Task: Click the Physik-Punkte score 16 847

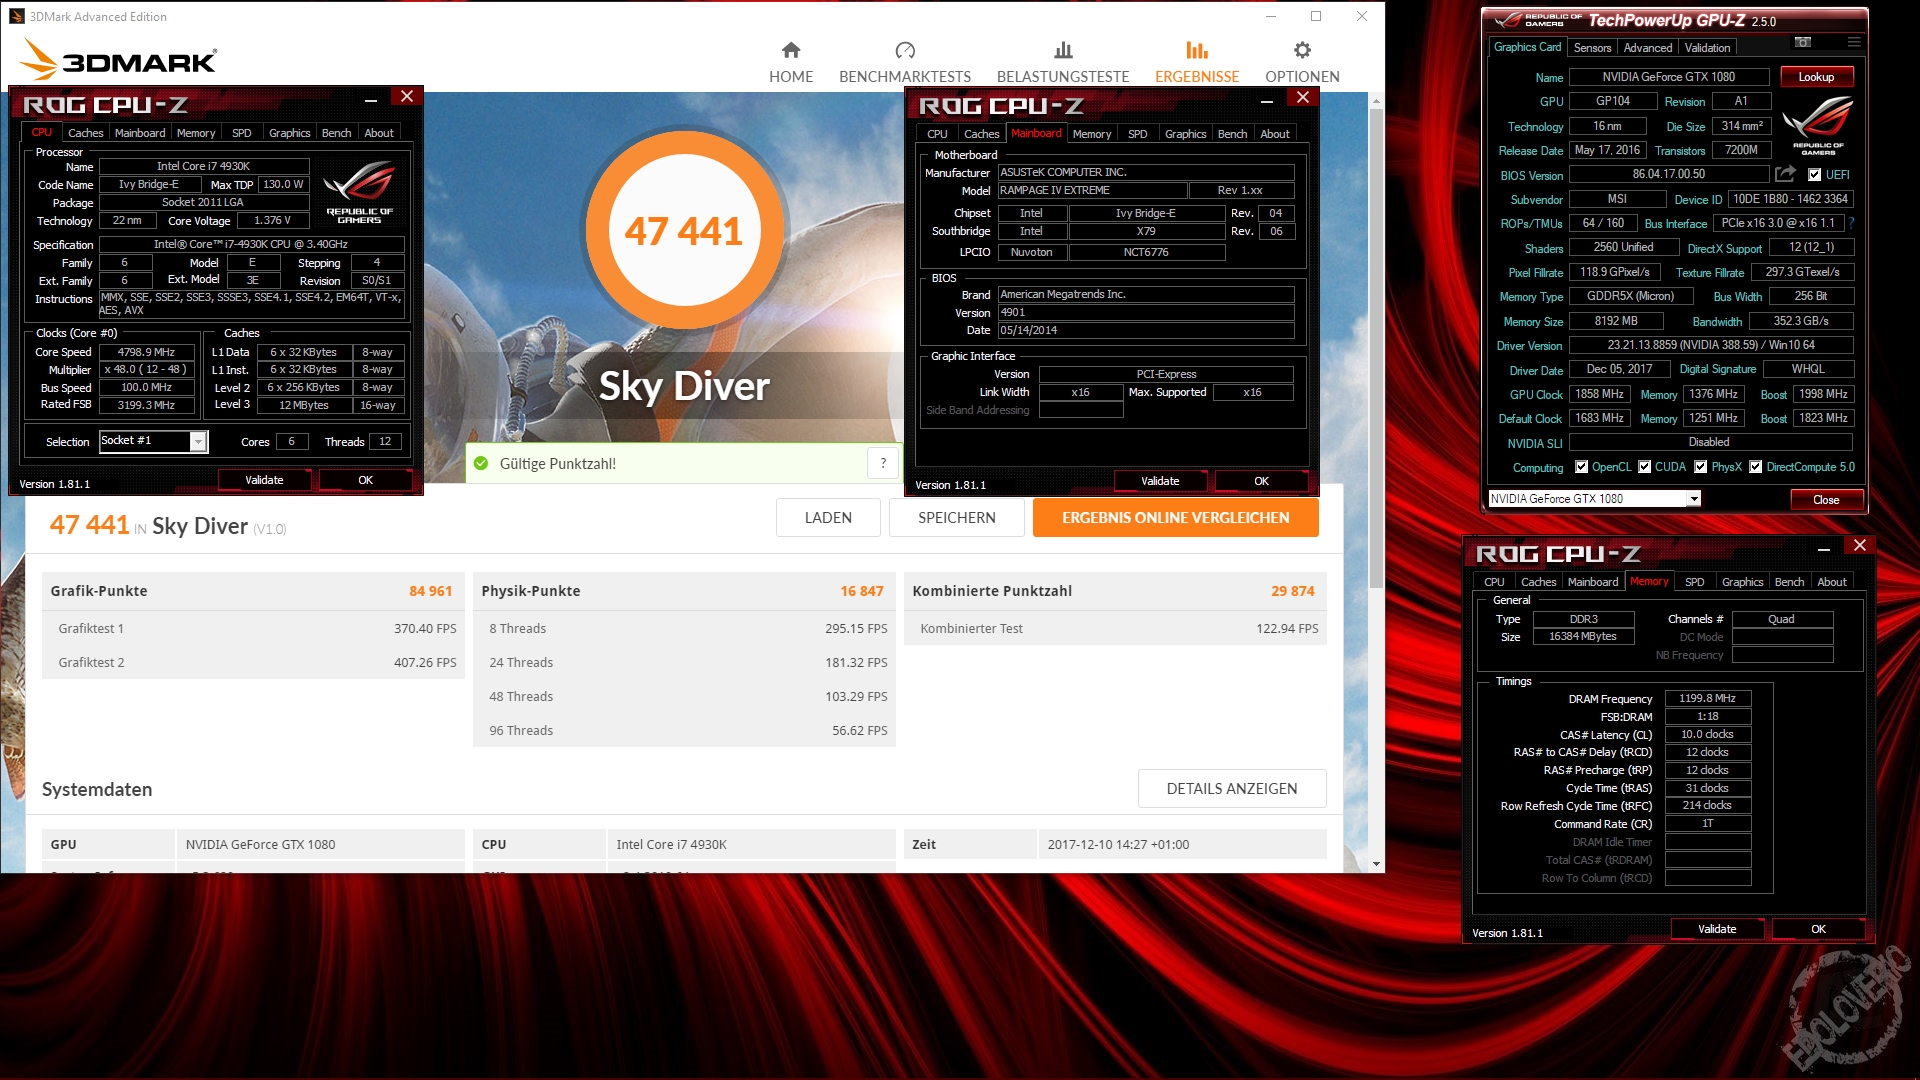Action: tap(862, 591)
